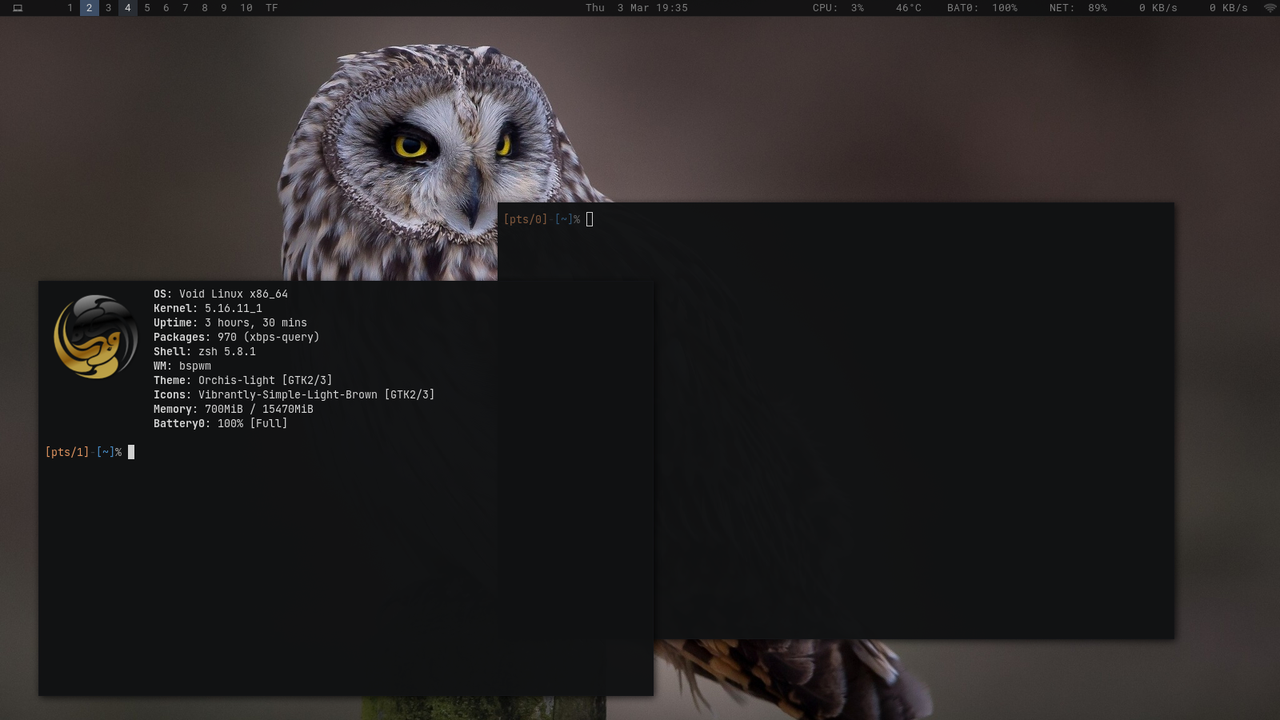
Task: Click the BAT0 100% battery indicator
Action: click(x=982, y=8)
